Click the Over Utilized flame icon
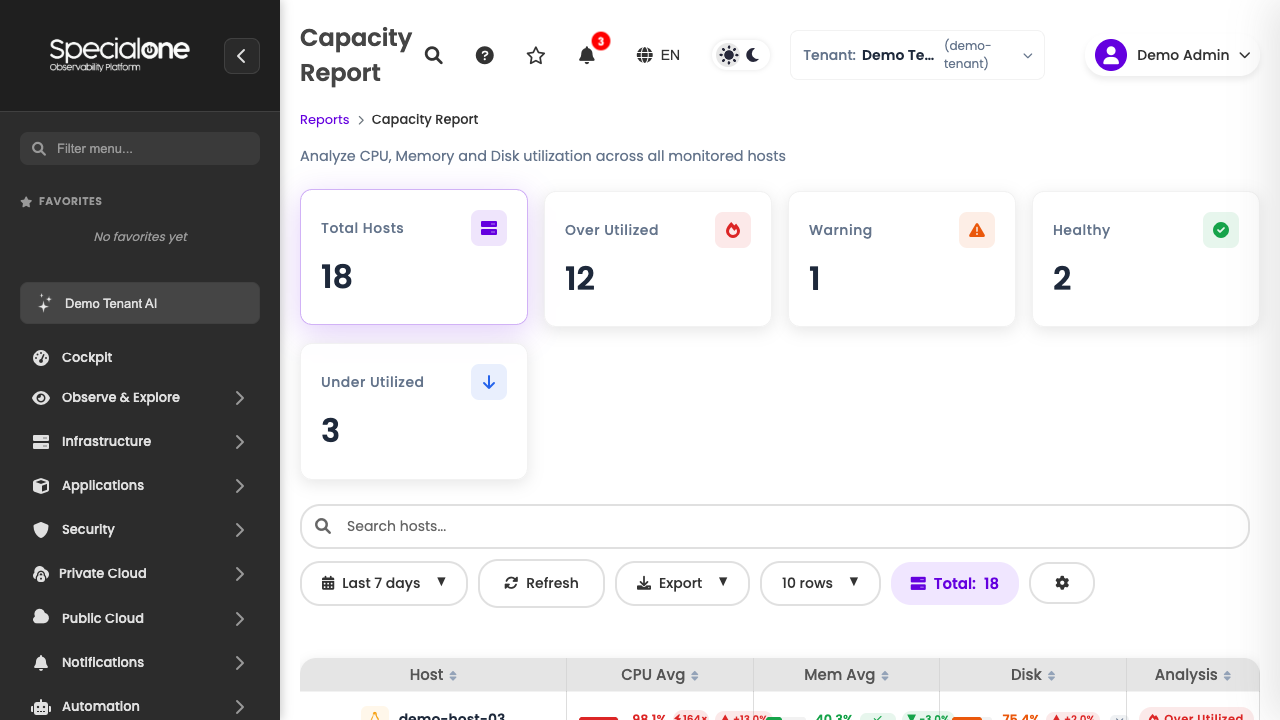 pos(733,230)
